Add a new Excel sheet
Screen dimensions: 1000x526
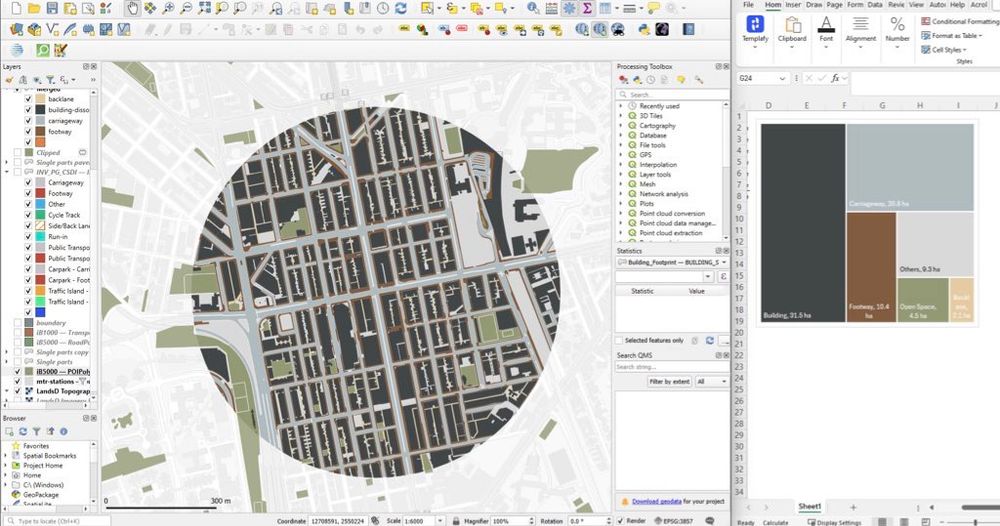853,508
